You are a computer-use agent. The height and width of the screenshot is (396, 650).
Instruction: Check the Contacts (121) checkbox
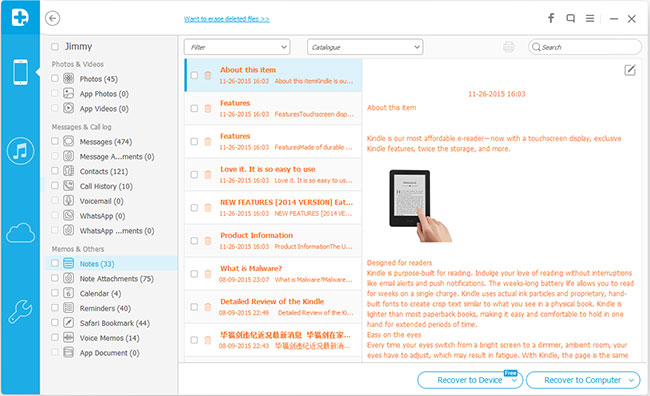tap(55, 171)
